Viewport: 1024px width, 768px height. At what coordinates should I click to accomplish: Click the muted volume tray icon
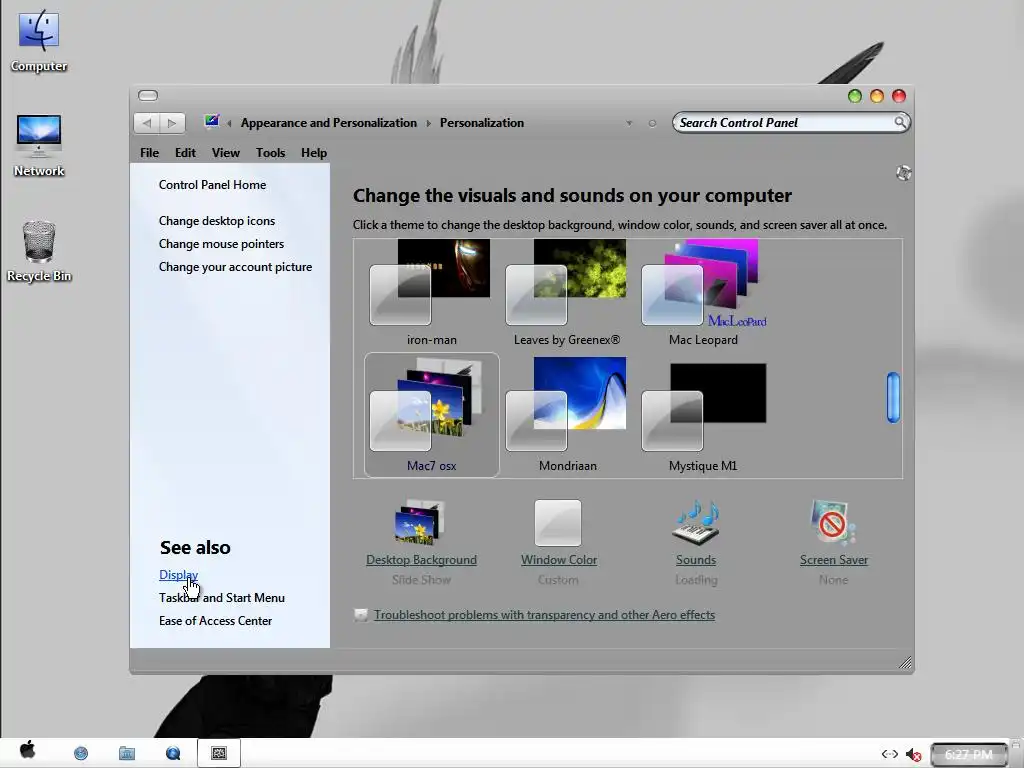point(913,754)
